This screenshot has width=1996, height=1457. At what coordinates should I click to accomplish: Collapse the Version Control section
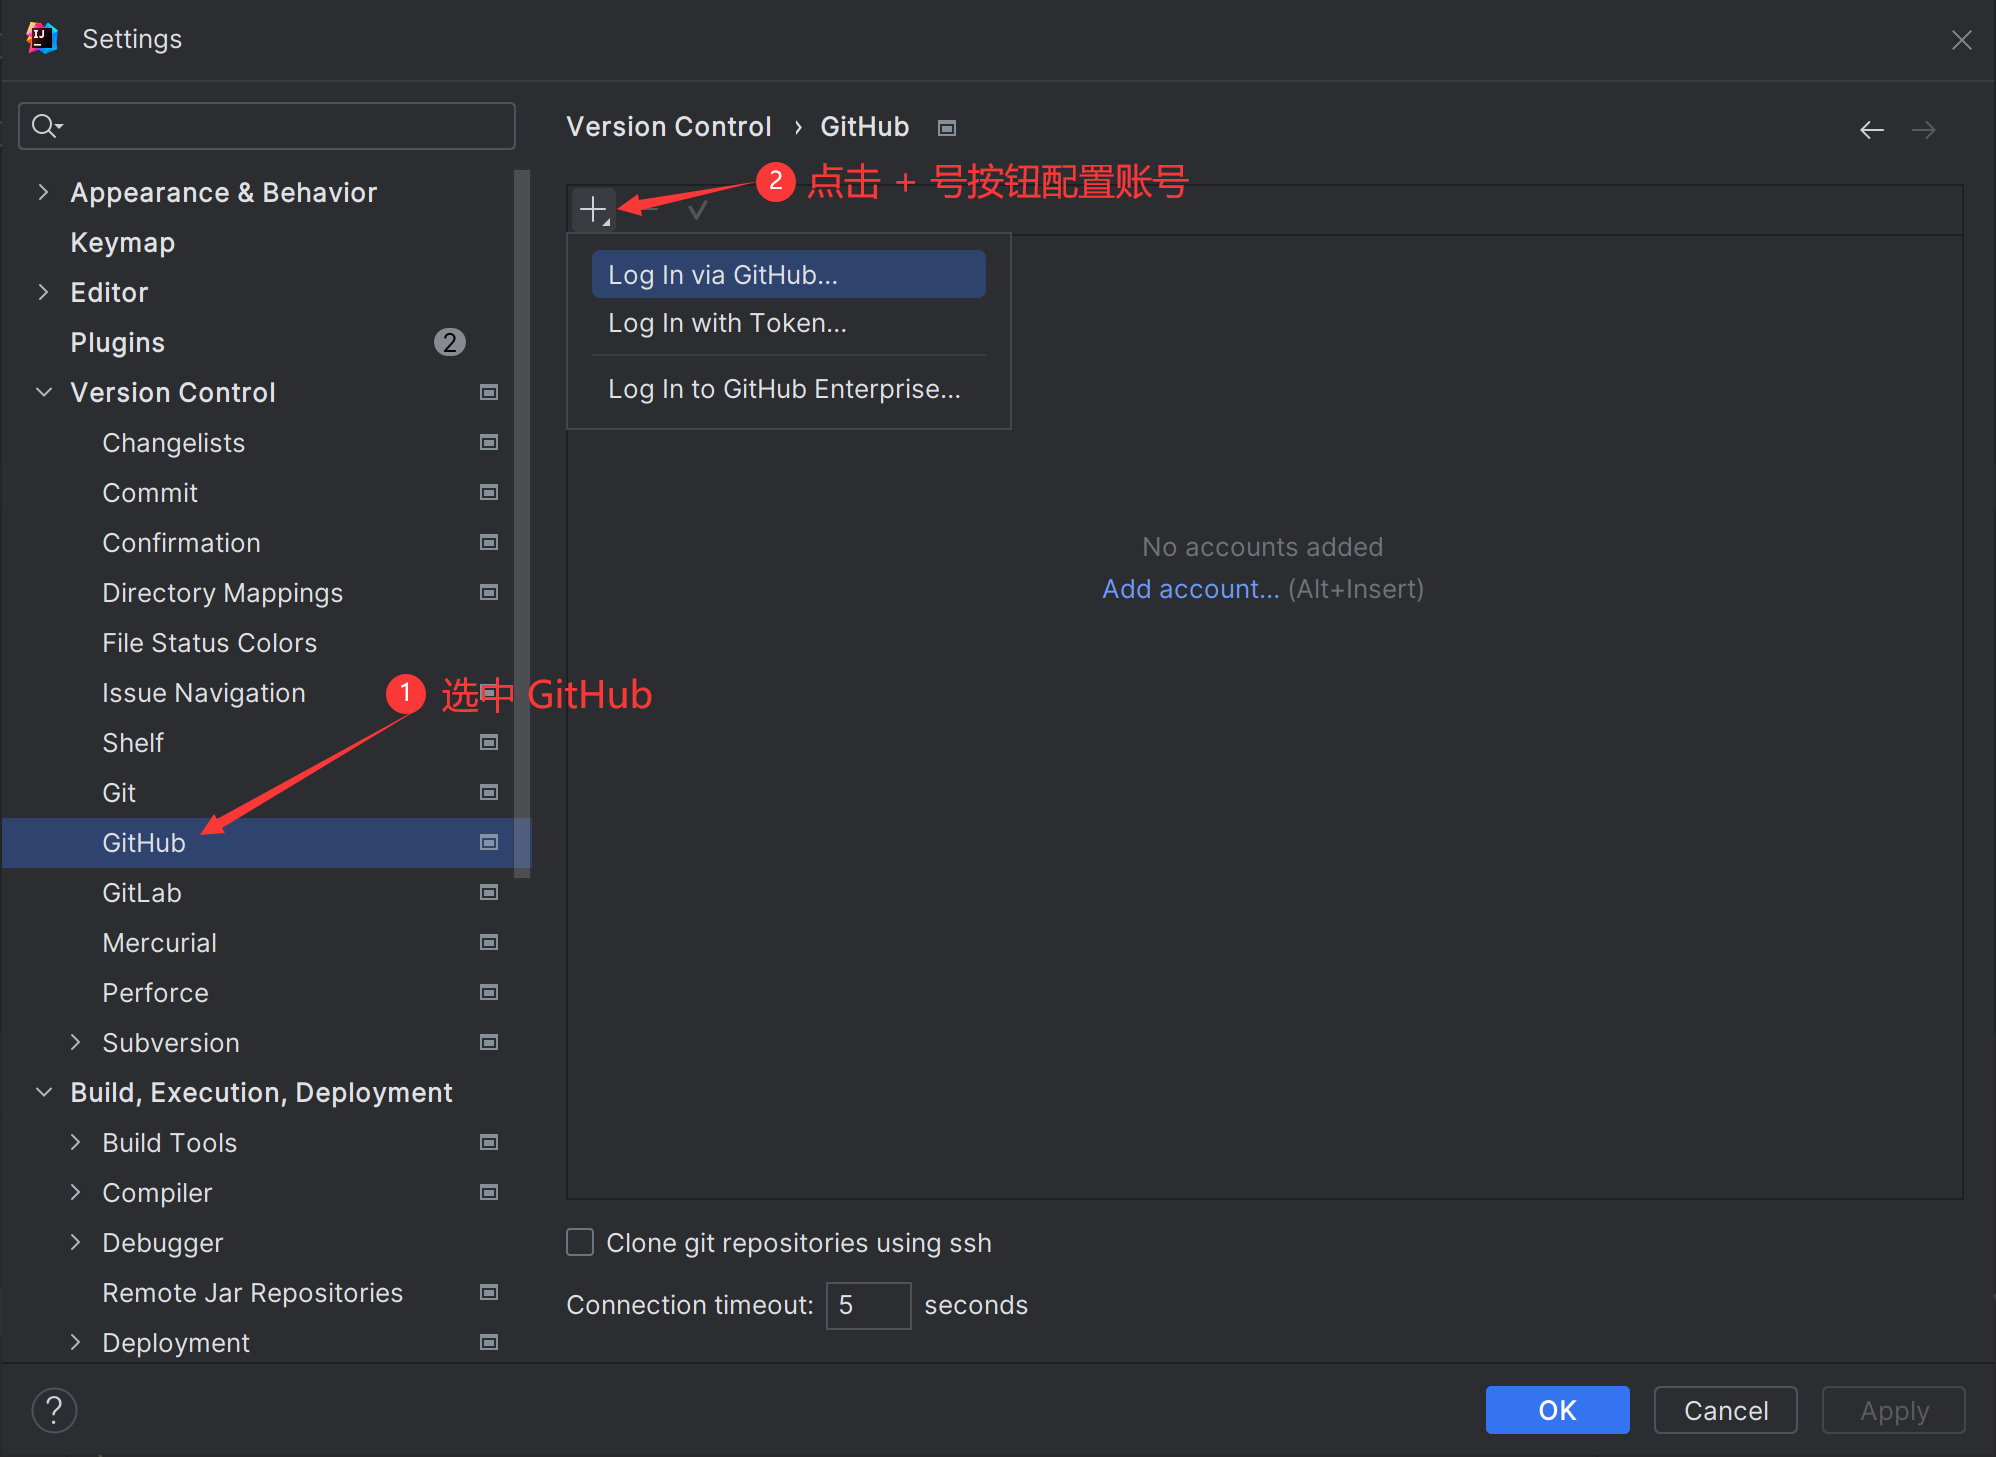(43, 392)
